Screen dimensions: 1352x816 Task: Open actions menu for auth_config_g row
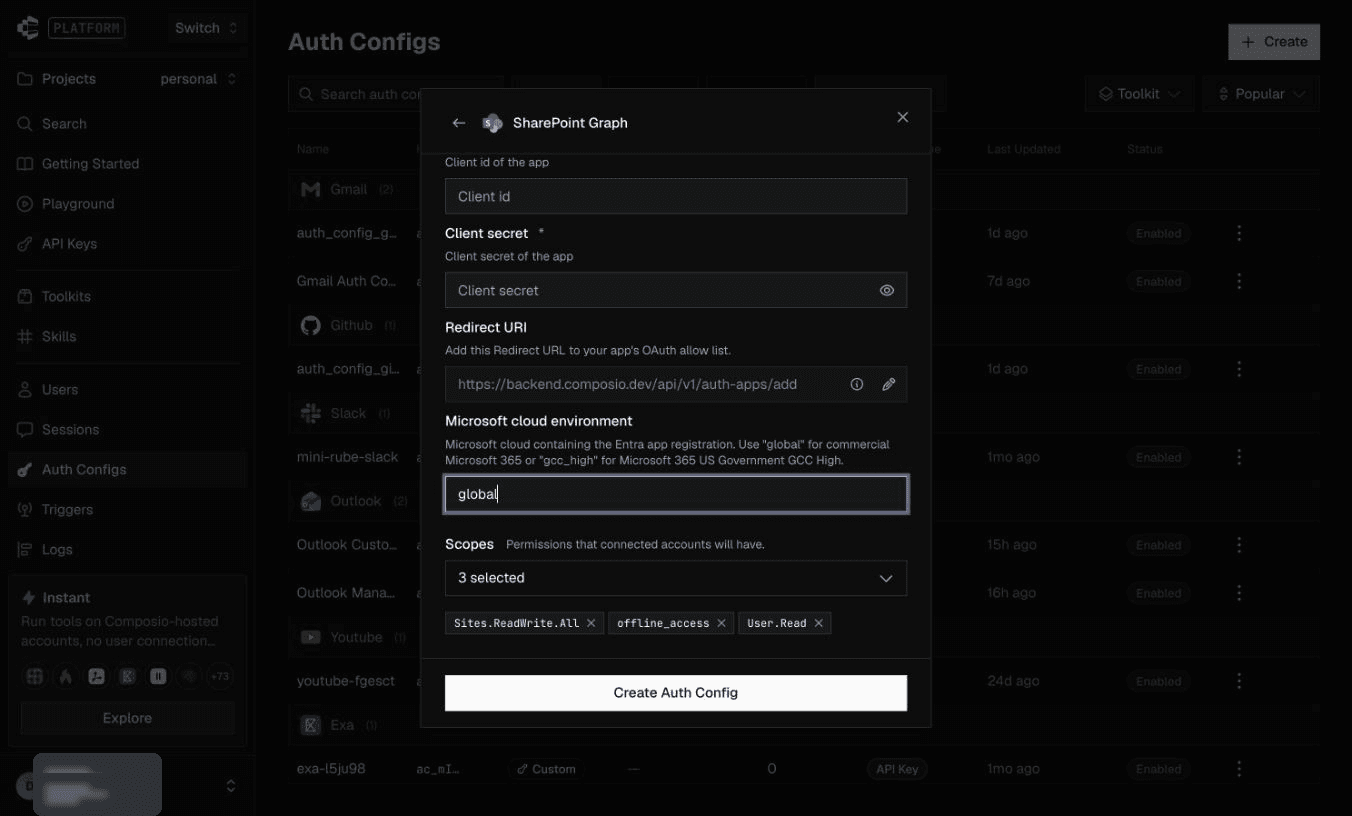[1239, 233]
